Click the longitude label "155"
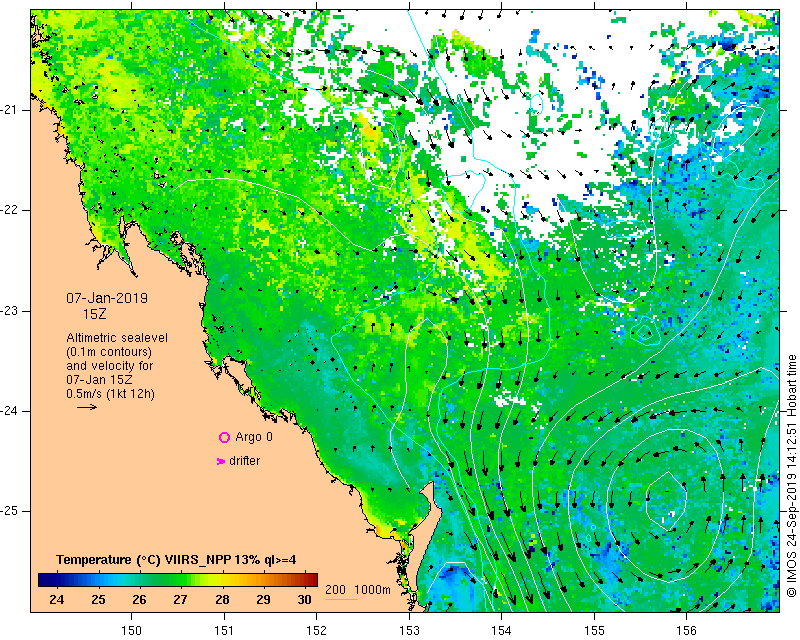Screen dimensions: 800x640 594,631
